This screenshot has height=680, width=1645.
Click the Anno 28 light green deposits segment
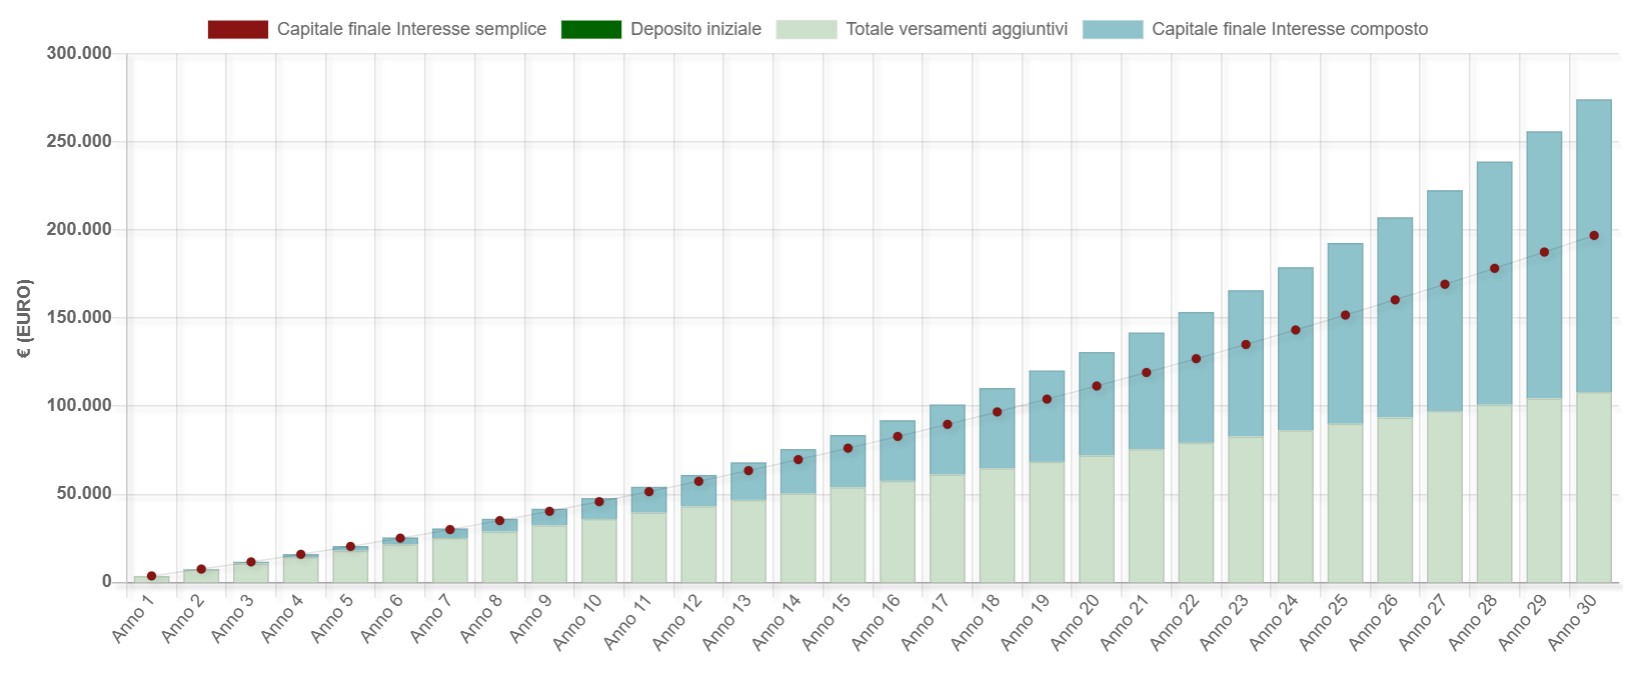pyautogui.click(x=1494, y=493)
